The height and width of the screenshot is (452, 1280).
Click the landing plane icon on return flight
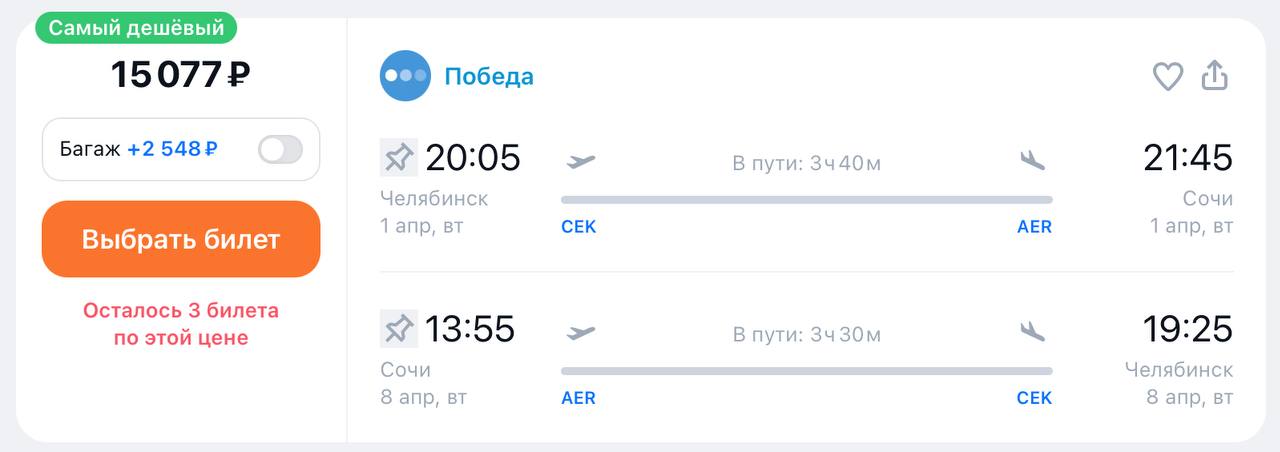pos(1033,331)
